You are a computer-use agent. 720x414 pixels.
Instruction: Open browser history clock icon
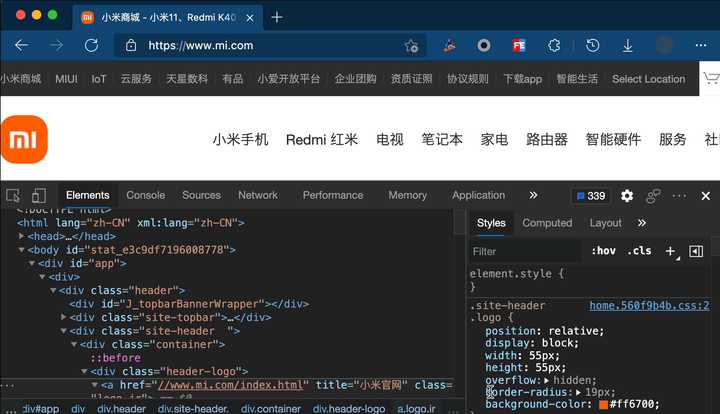pyautogui.click(x=592, y=45)
